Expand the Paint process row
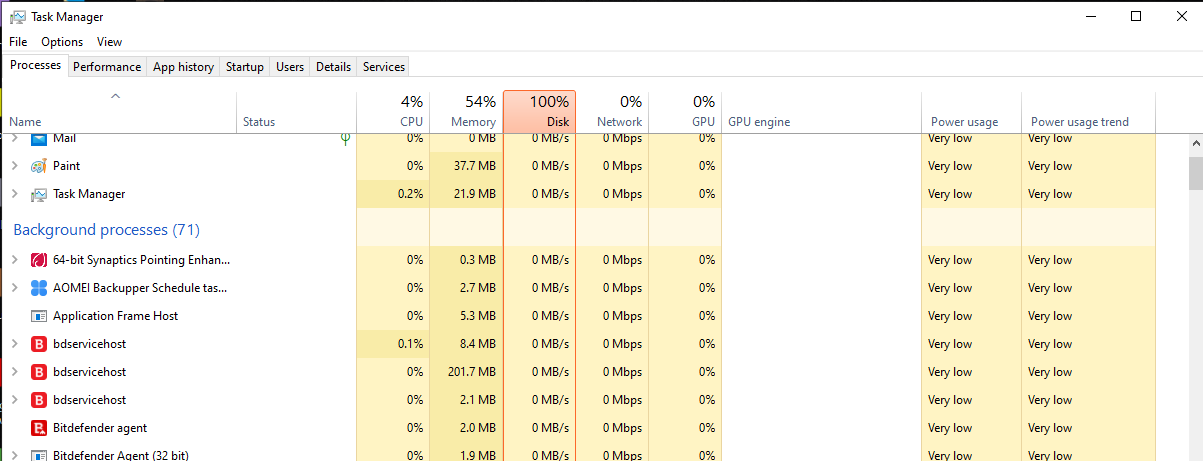The image size is (1203, 461). [14, 166]
